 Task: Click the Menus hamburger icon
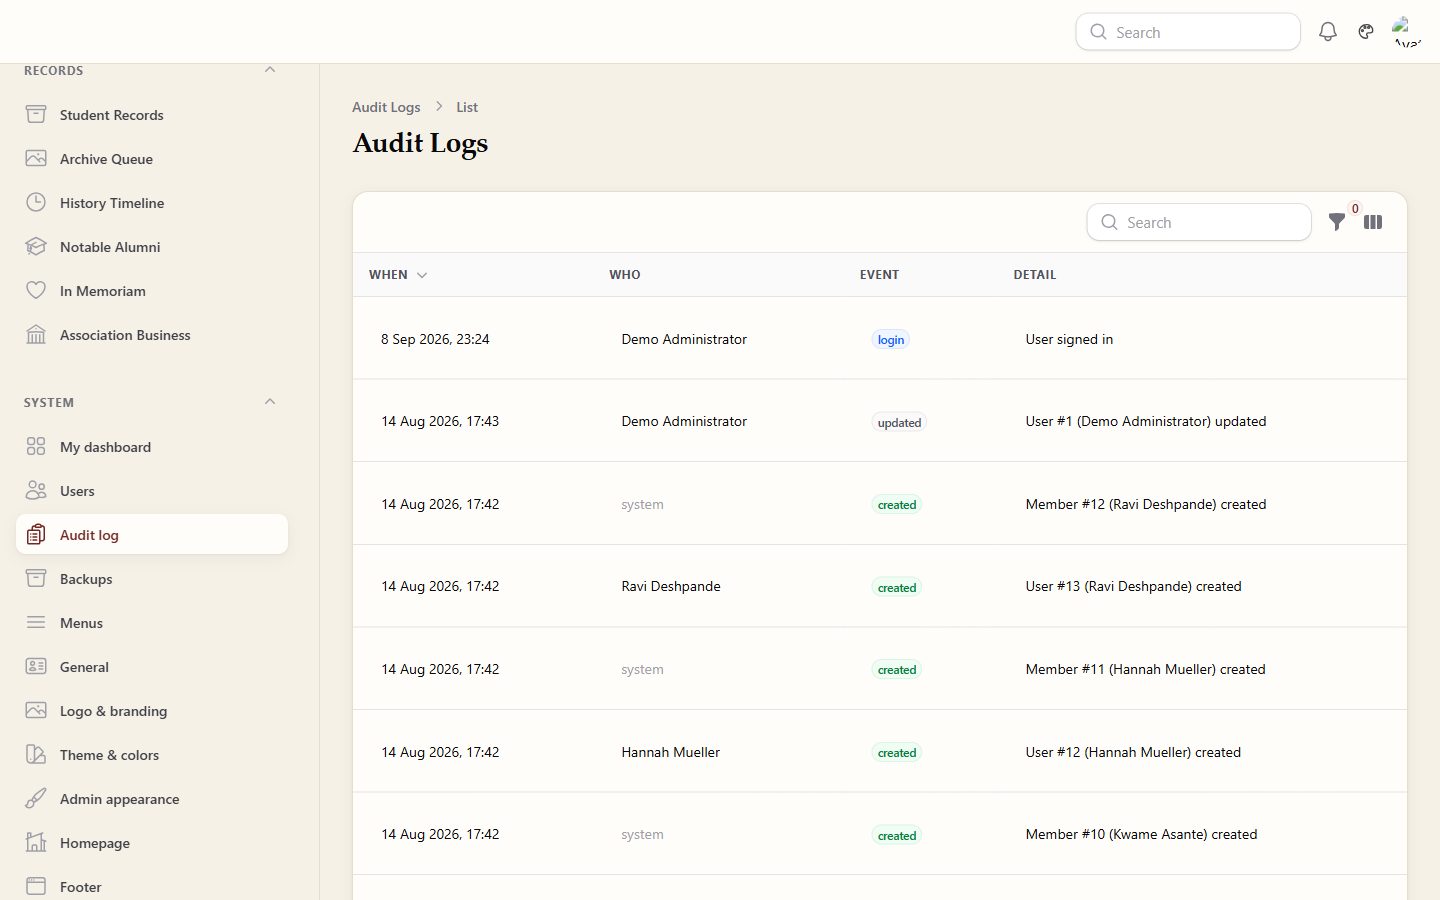(36, 622)
